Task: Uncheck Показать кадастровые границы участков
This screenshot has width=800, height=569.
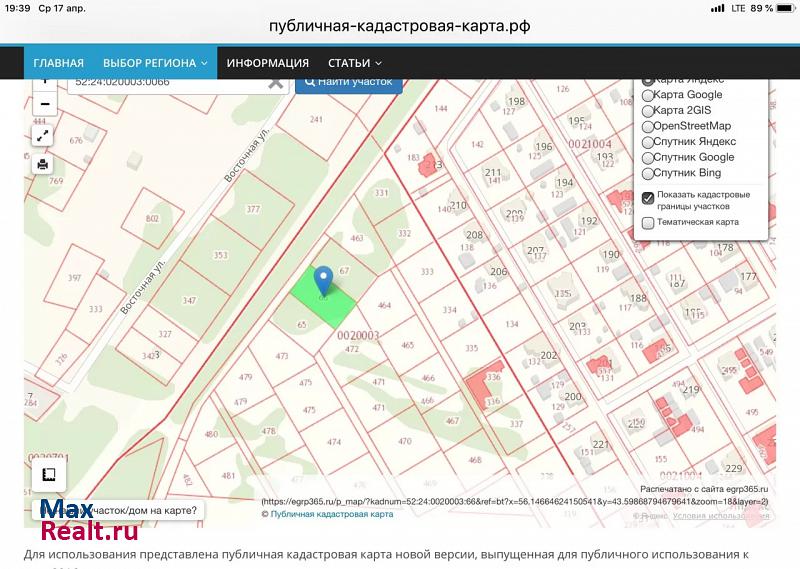Action: [648, 198]
